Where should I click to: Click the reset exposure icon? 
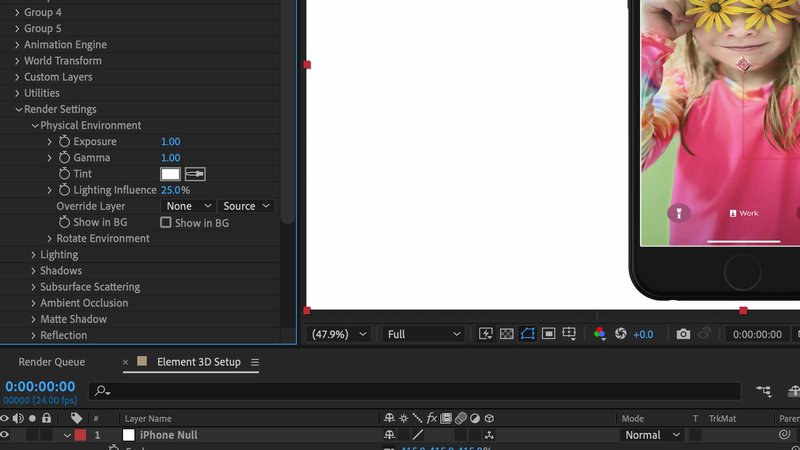click(619, 334)
